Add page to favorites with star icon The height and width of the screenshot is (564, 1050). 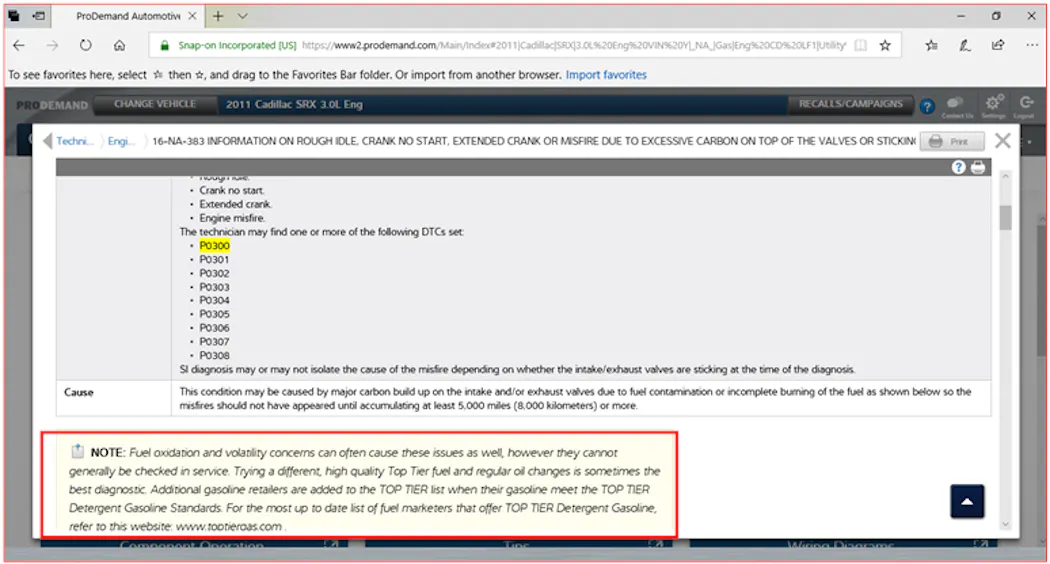point(885,46)
